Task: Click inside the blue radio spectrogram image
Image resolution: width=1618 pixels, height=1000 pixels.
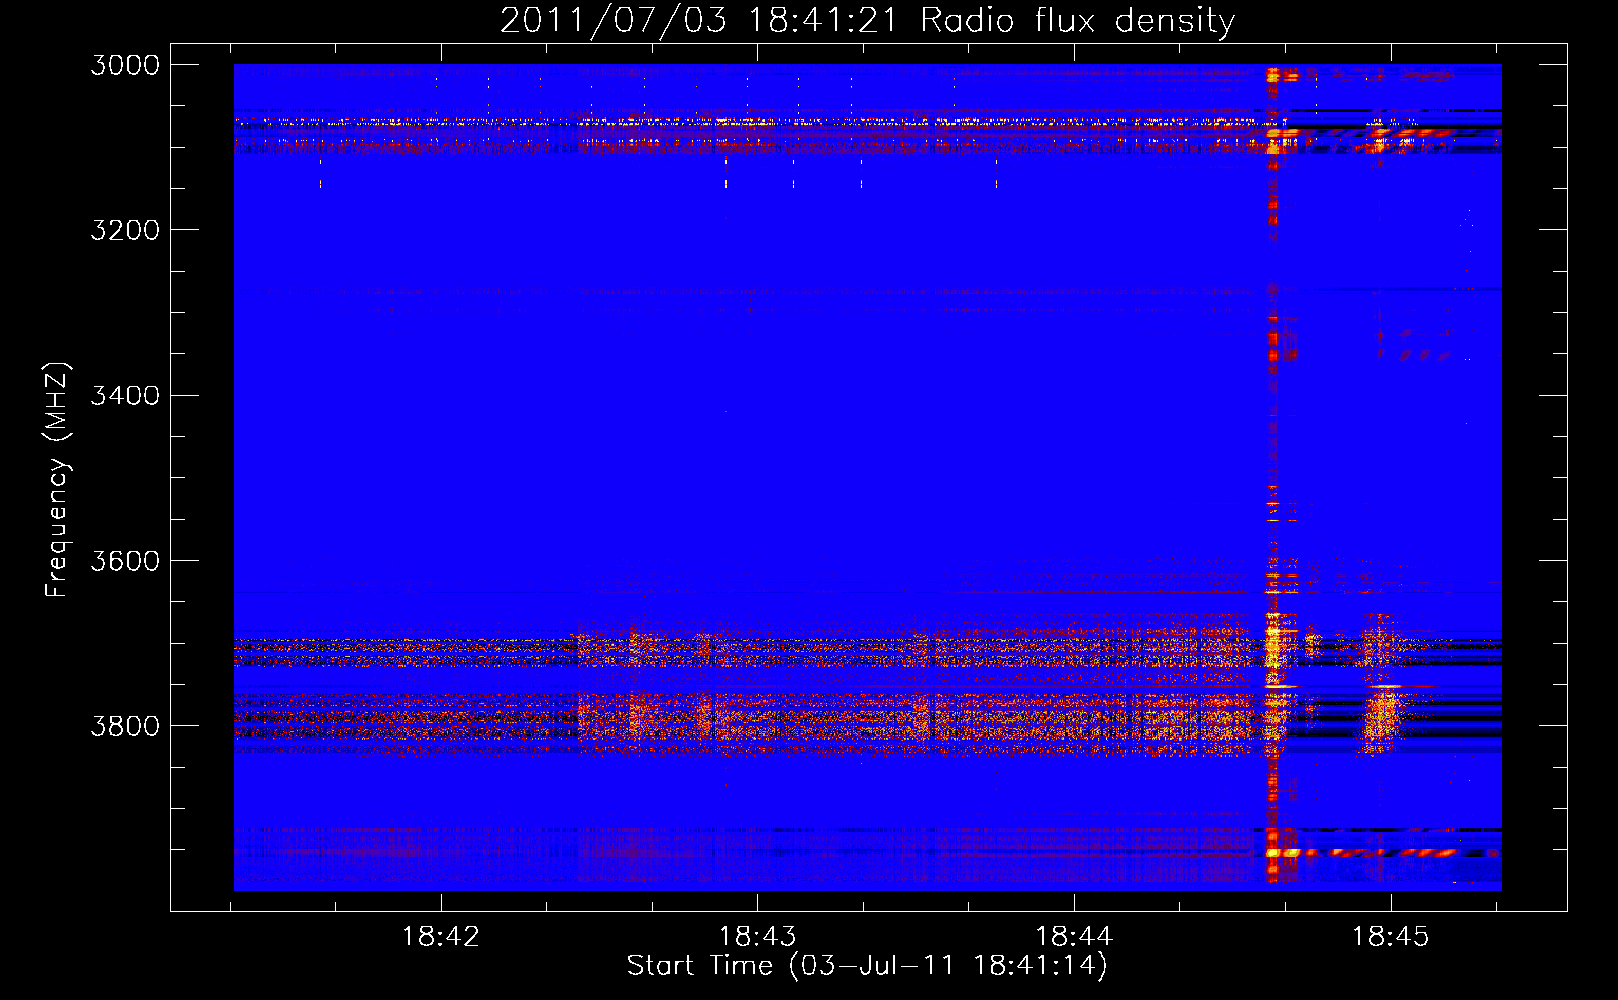Action: [x=867, y=477]
